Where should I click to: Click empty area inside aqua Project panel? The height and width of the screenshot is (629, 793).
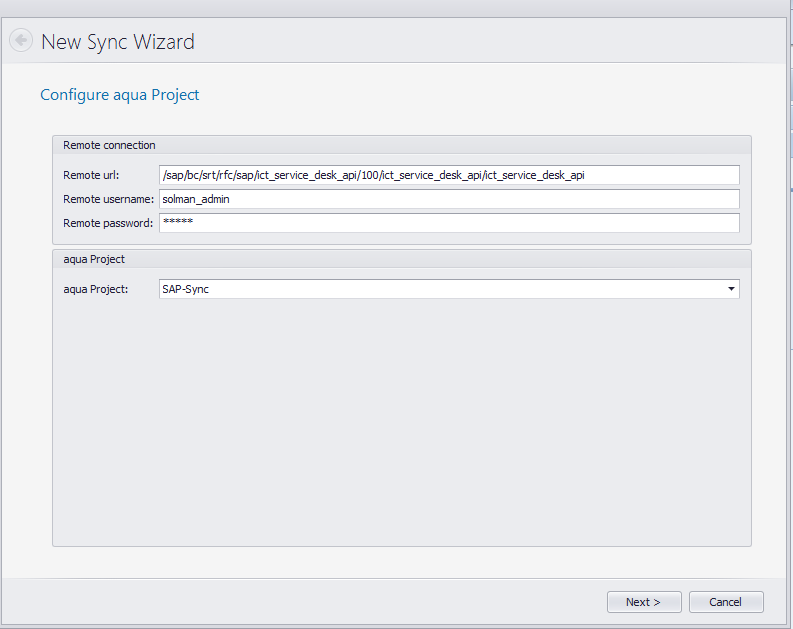(x=400, y=430)
